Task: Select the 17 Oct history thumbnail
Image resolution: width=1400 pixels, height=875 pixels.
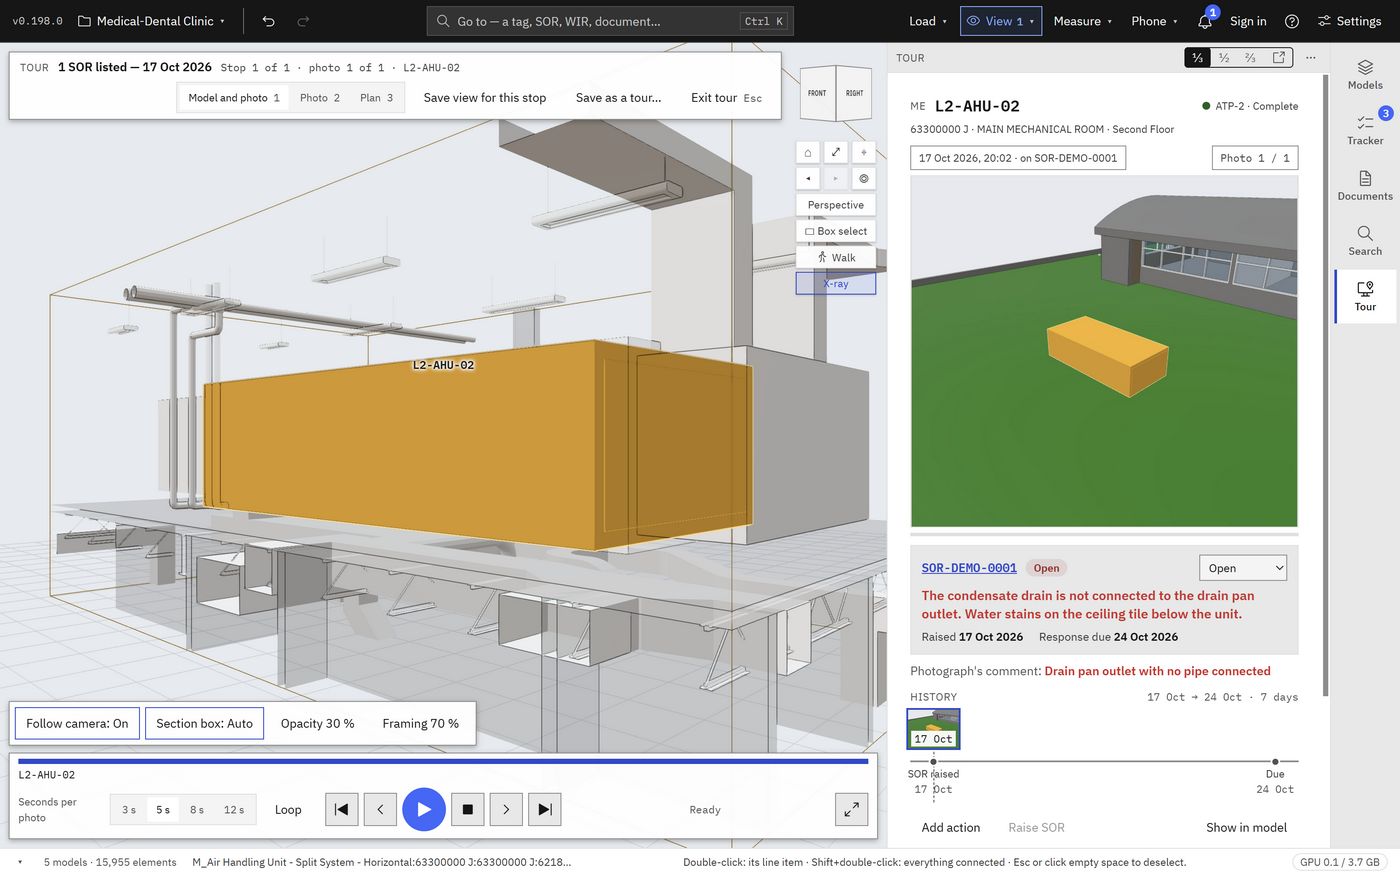Action: pos(933,729)
